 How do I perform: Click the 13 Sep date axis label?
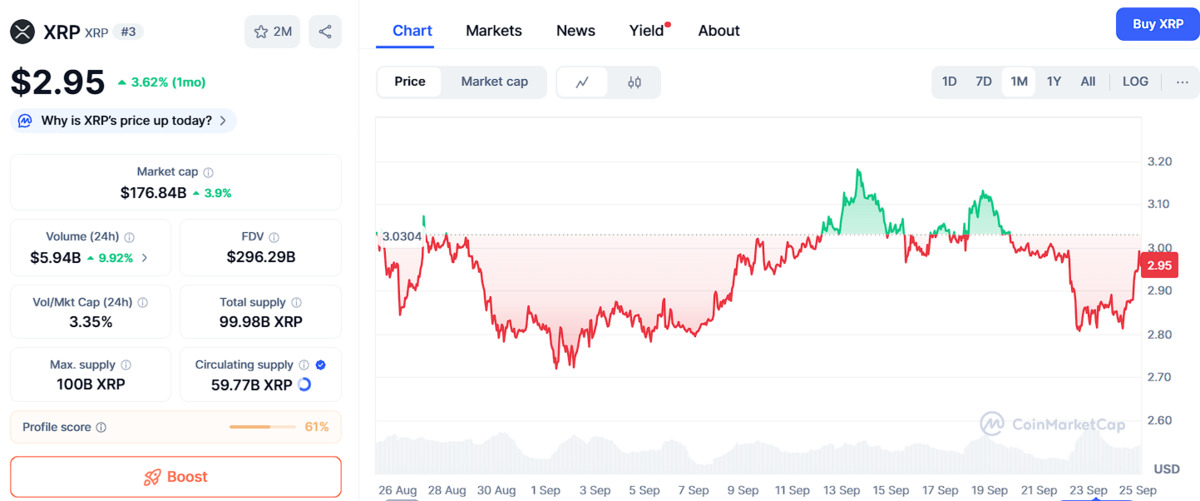point(841,490)
